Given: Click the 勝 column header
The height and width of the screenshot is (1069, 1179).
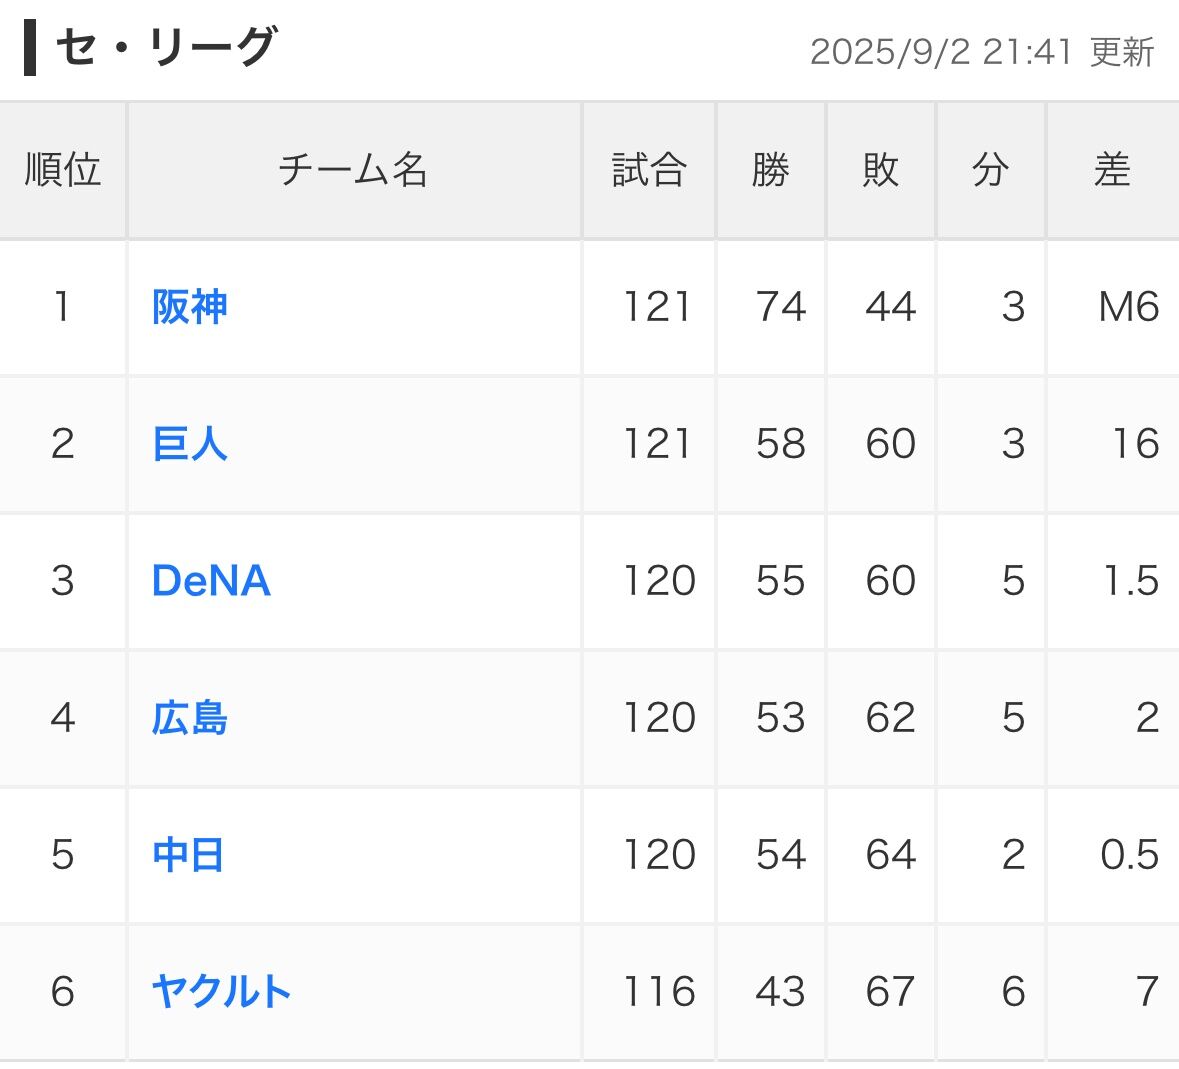Looking at the screenshot, I should click(770, 170).
